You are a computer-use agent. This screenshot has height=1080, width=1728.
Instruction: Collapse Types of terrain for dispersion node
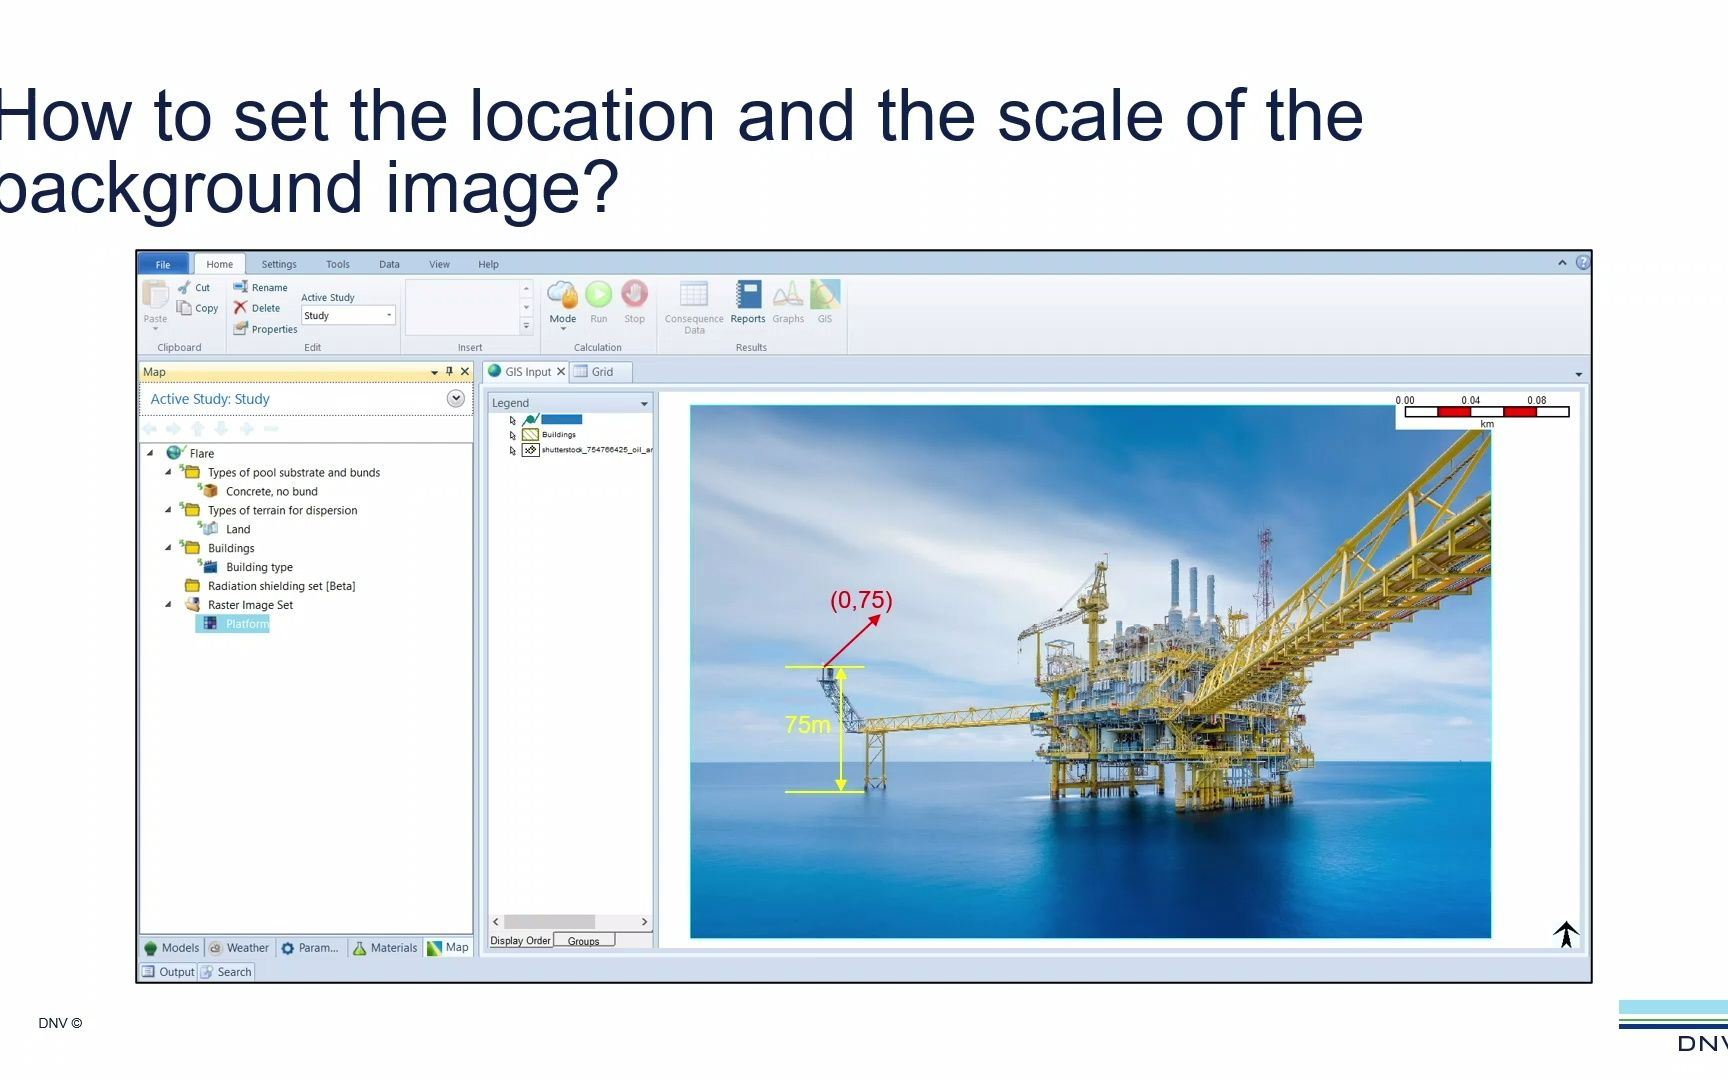pyautogui.click(x=168, y=510)
